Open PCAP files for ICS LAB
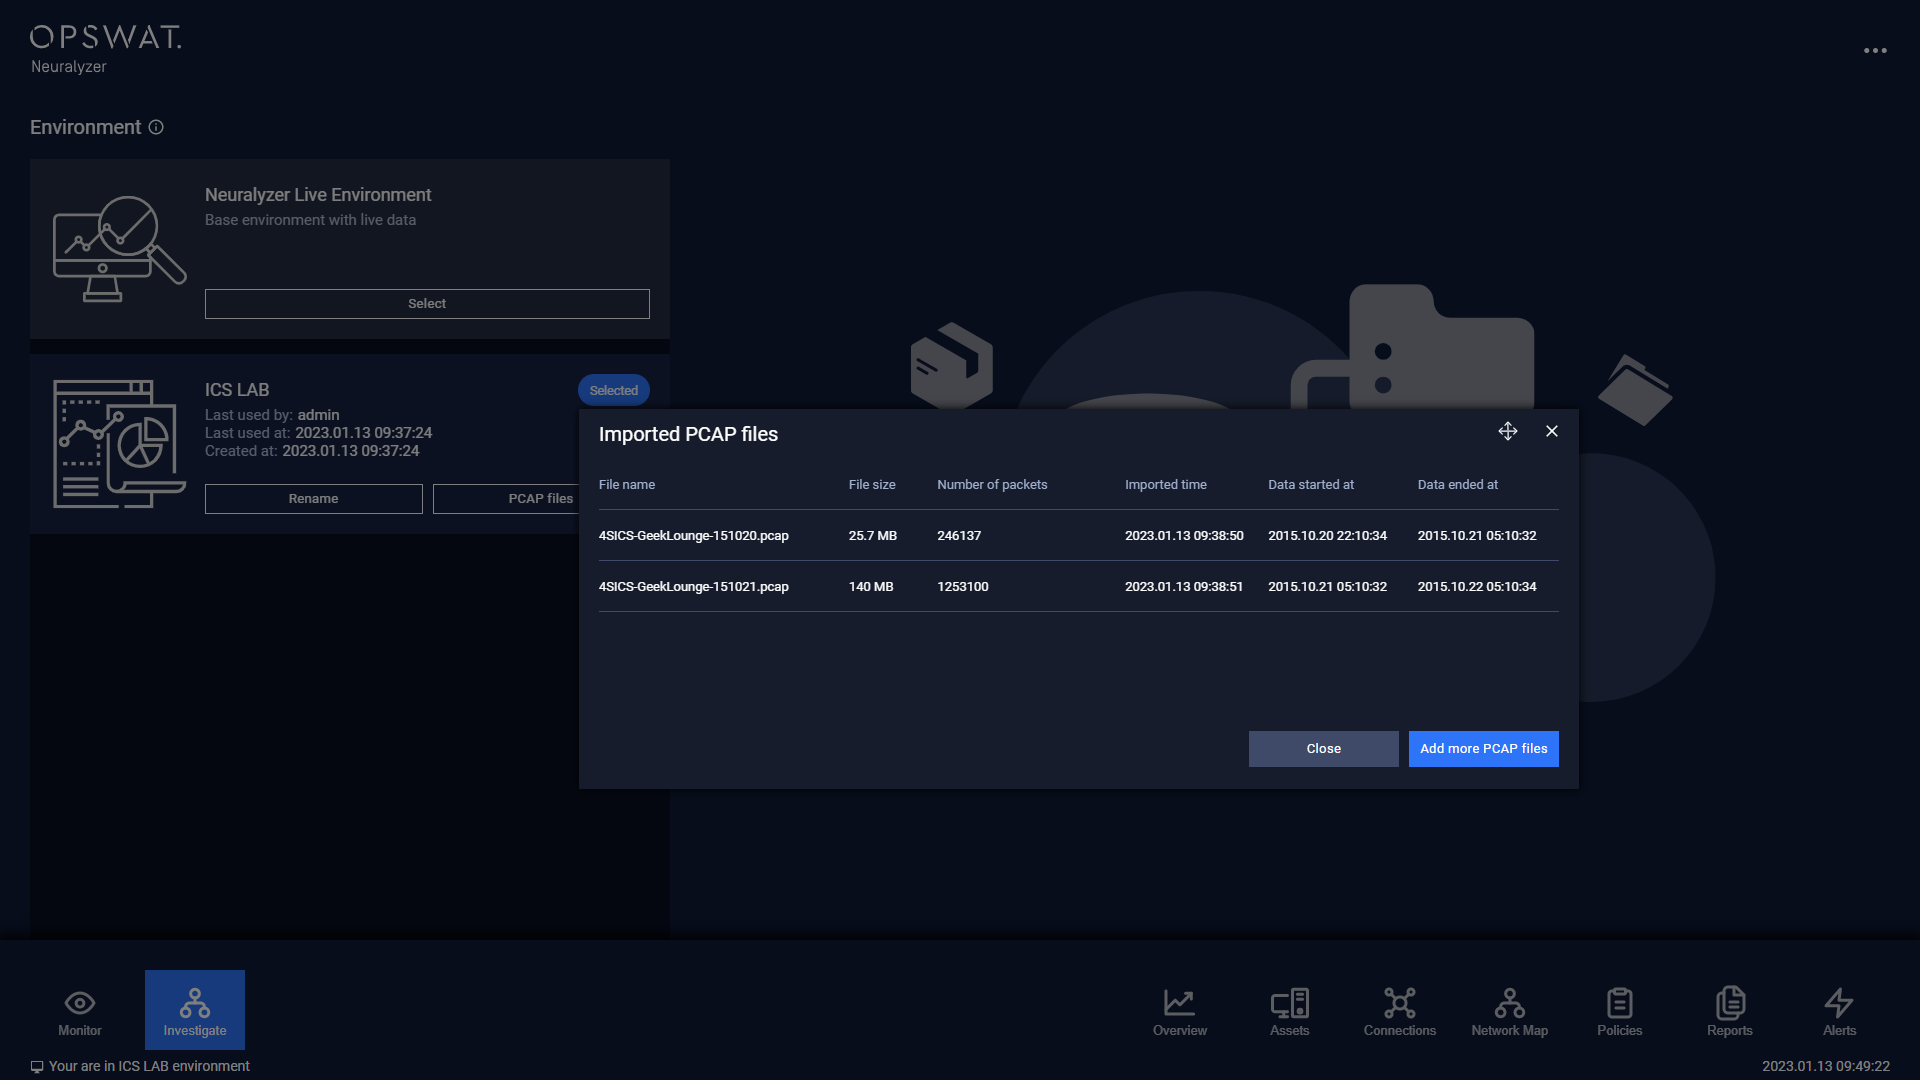1920x1080 pixels. pyautogui.click(x=506, y=499)
